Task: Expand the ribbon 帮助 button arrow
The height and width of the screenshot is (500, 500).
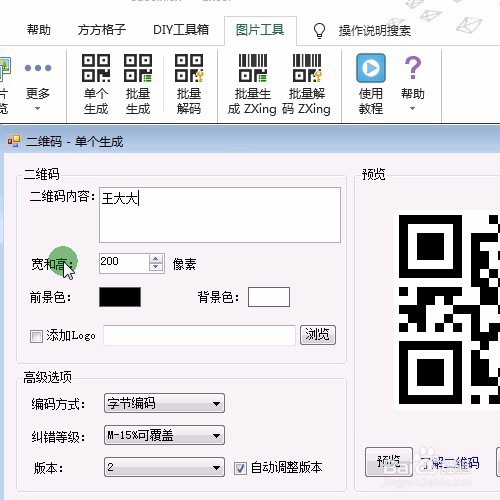Action: point(412,109)
